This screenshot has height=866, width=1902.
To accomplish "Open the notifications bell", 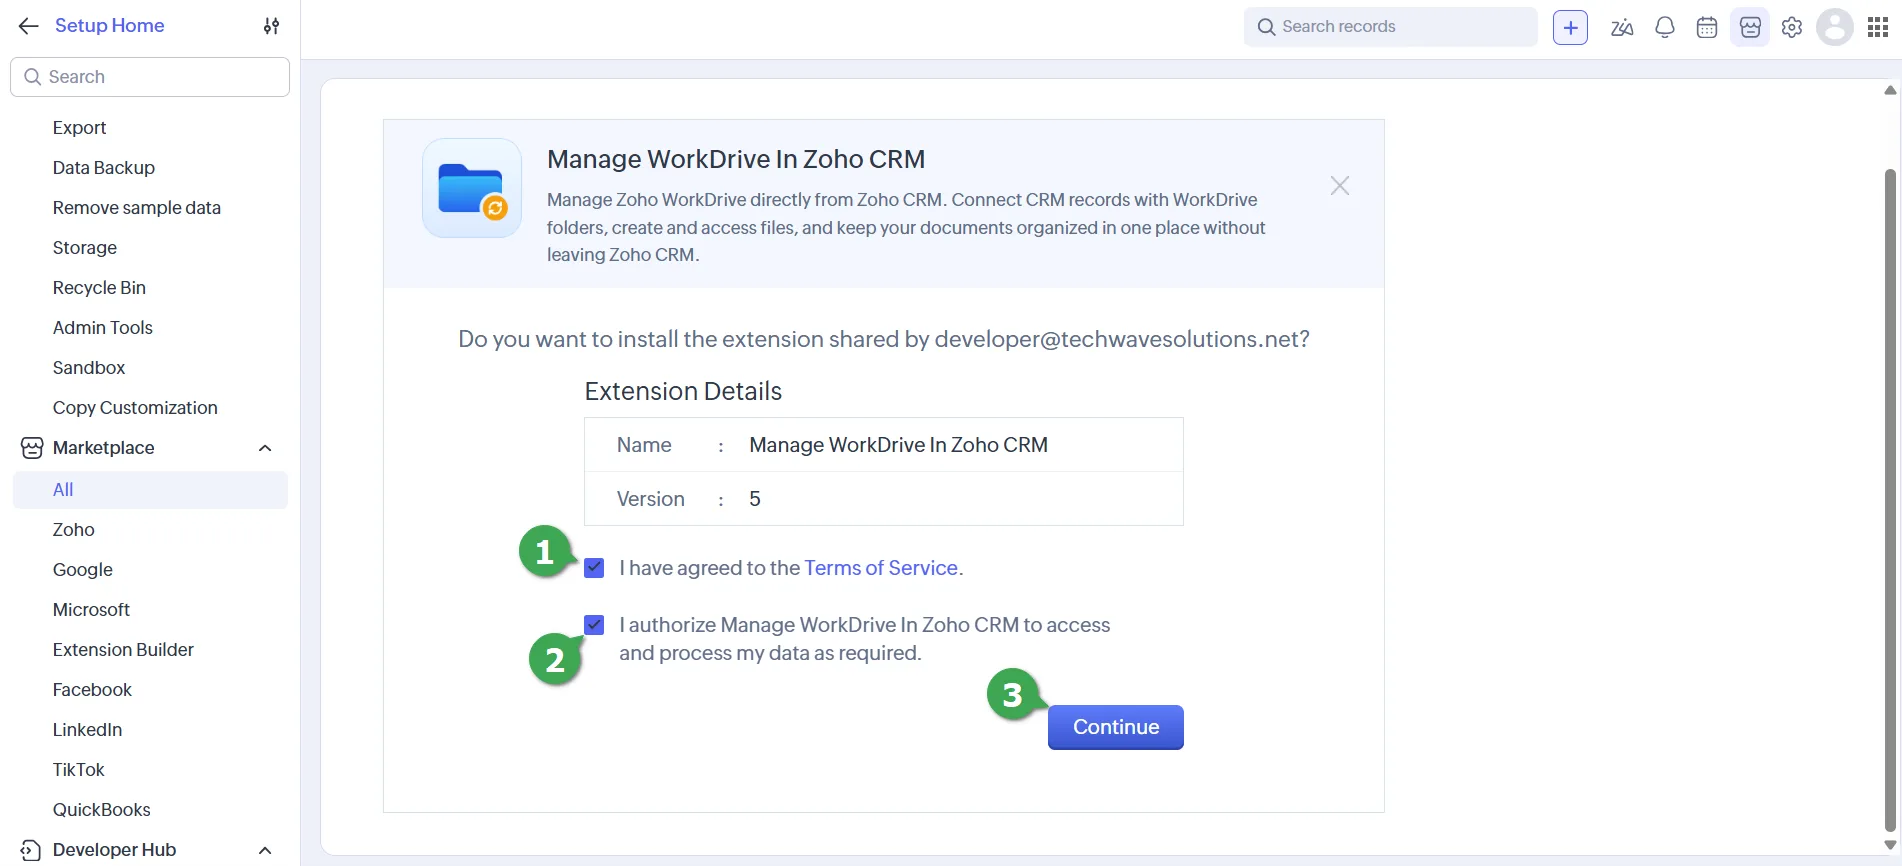I will tap(1665, 27).
